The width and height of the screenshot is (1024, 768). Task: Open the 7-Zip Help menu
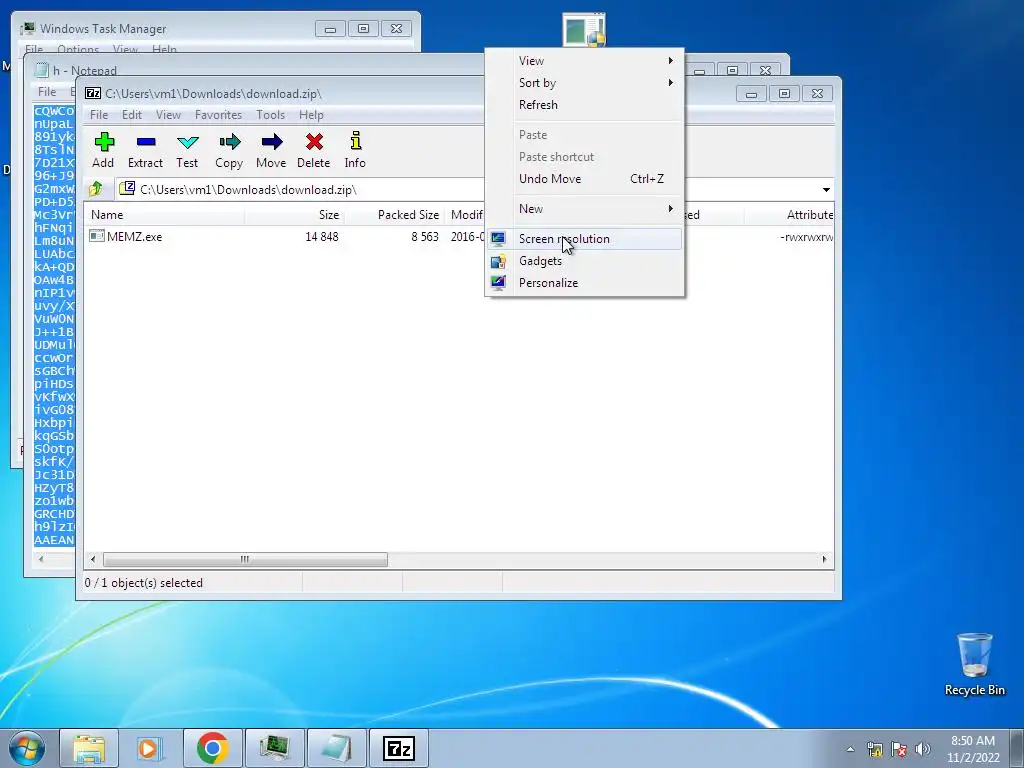(311, 115)
